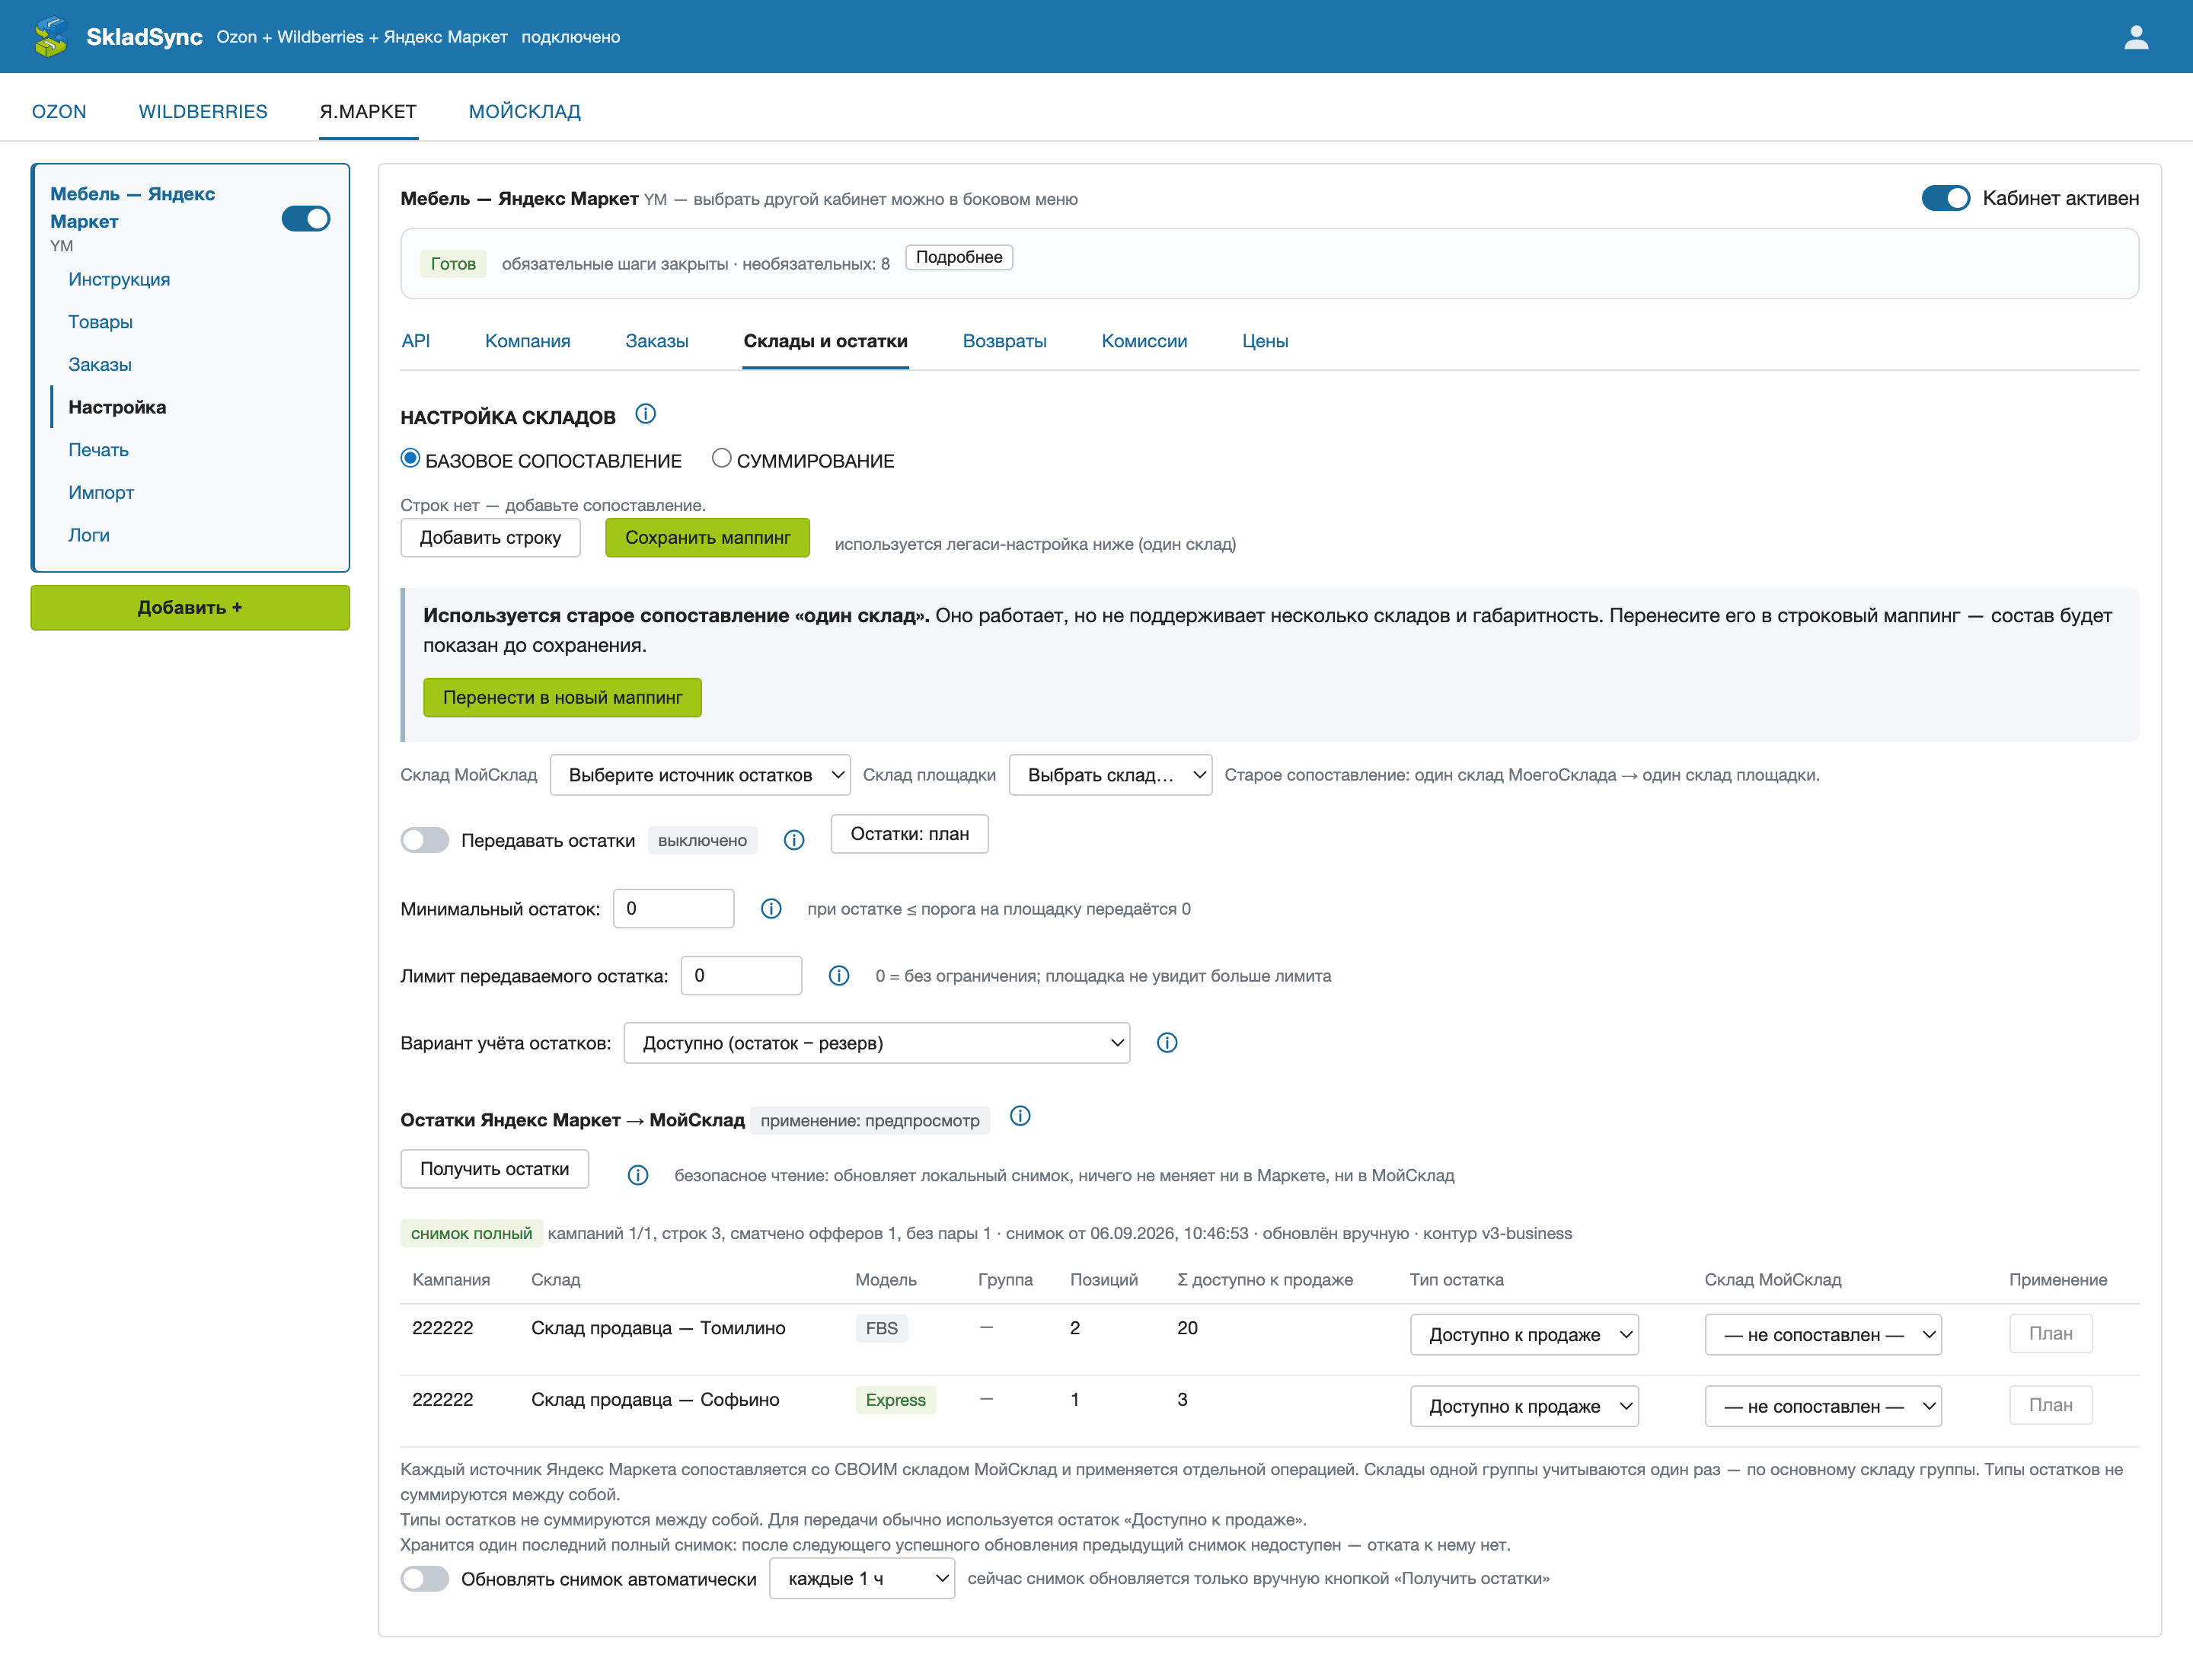Click the Express model badge

tap(896, 1400)
